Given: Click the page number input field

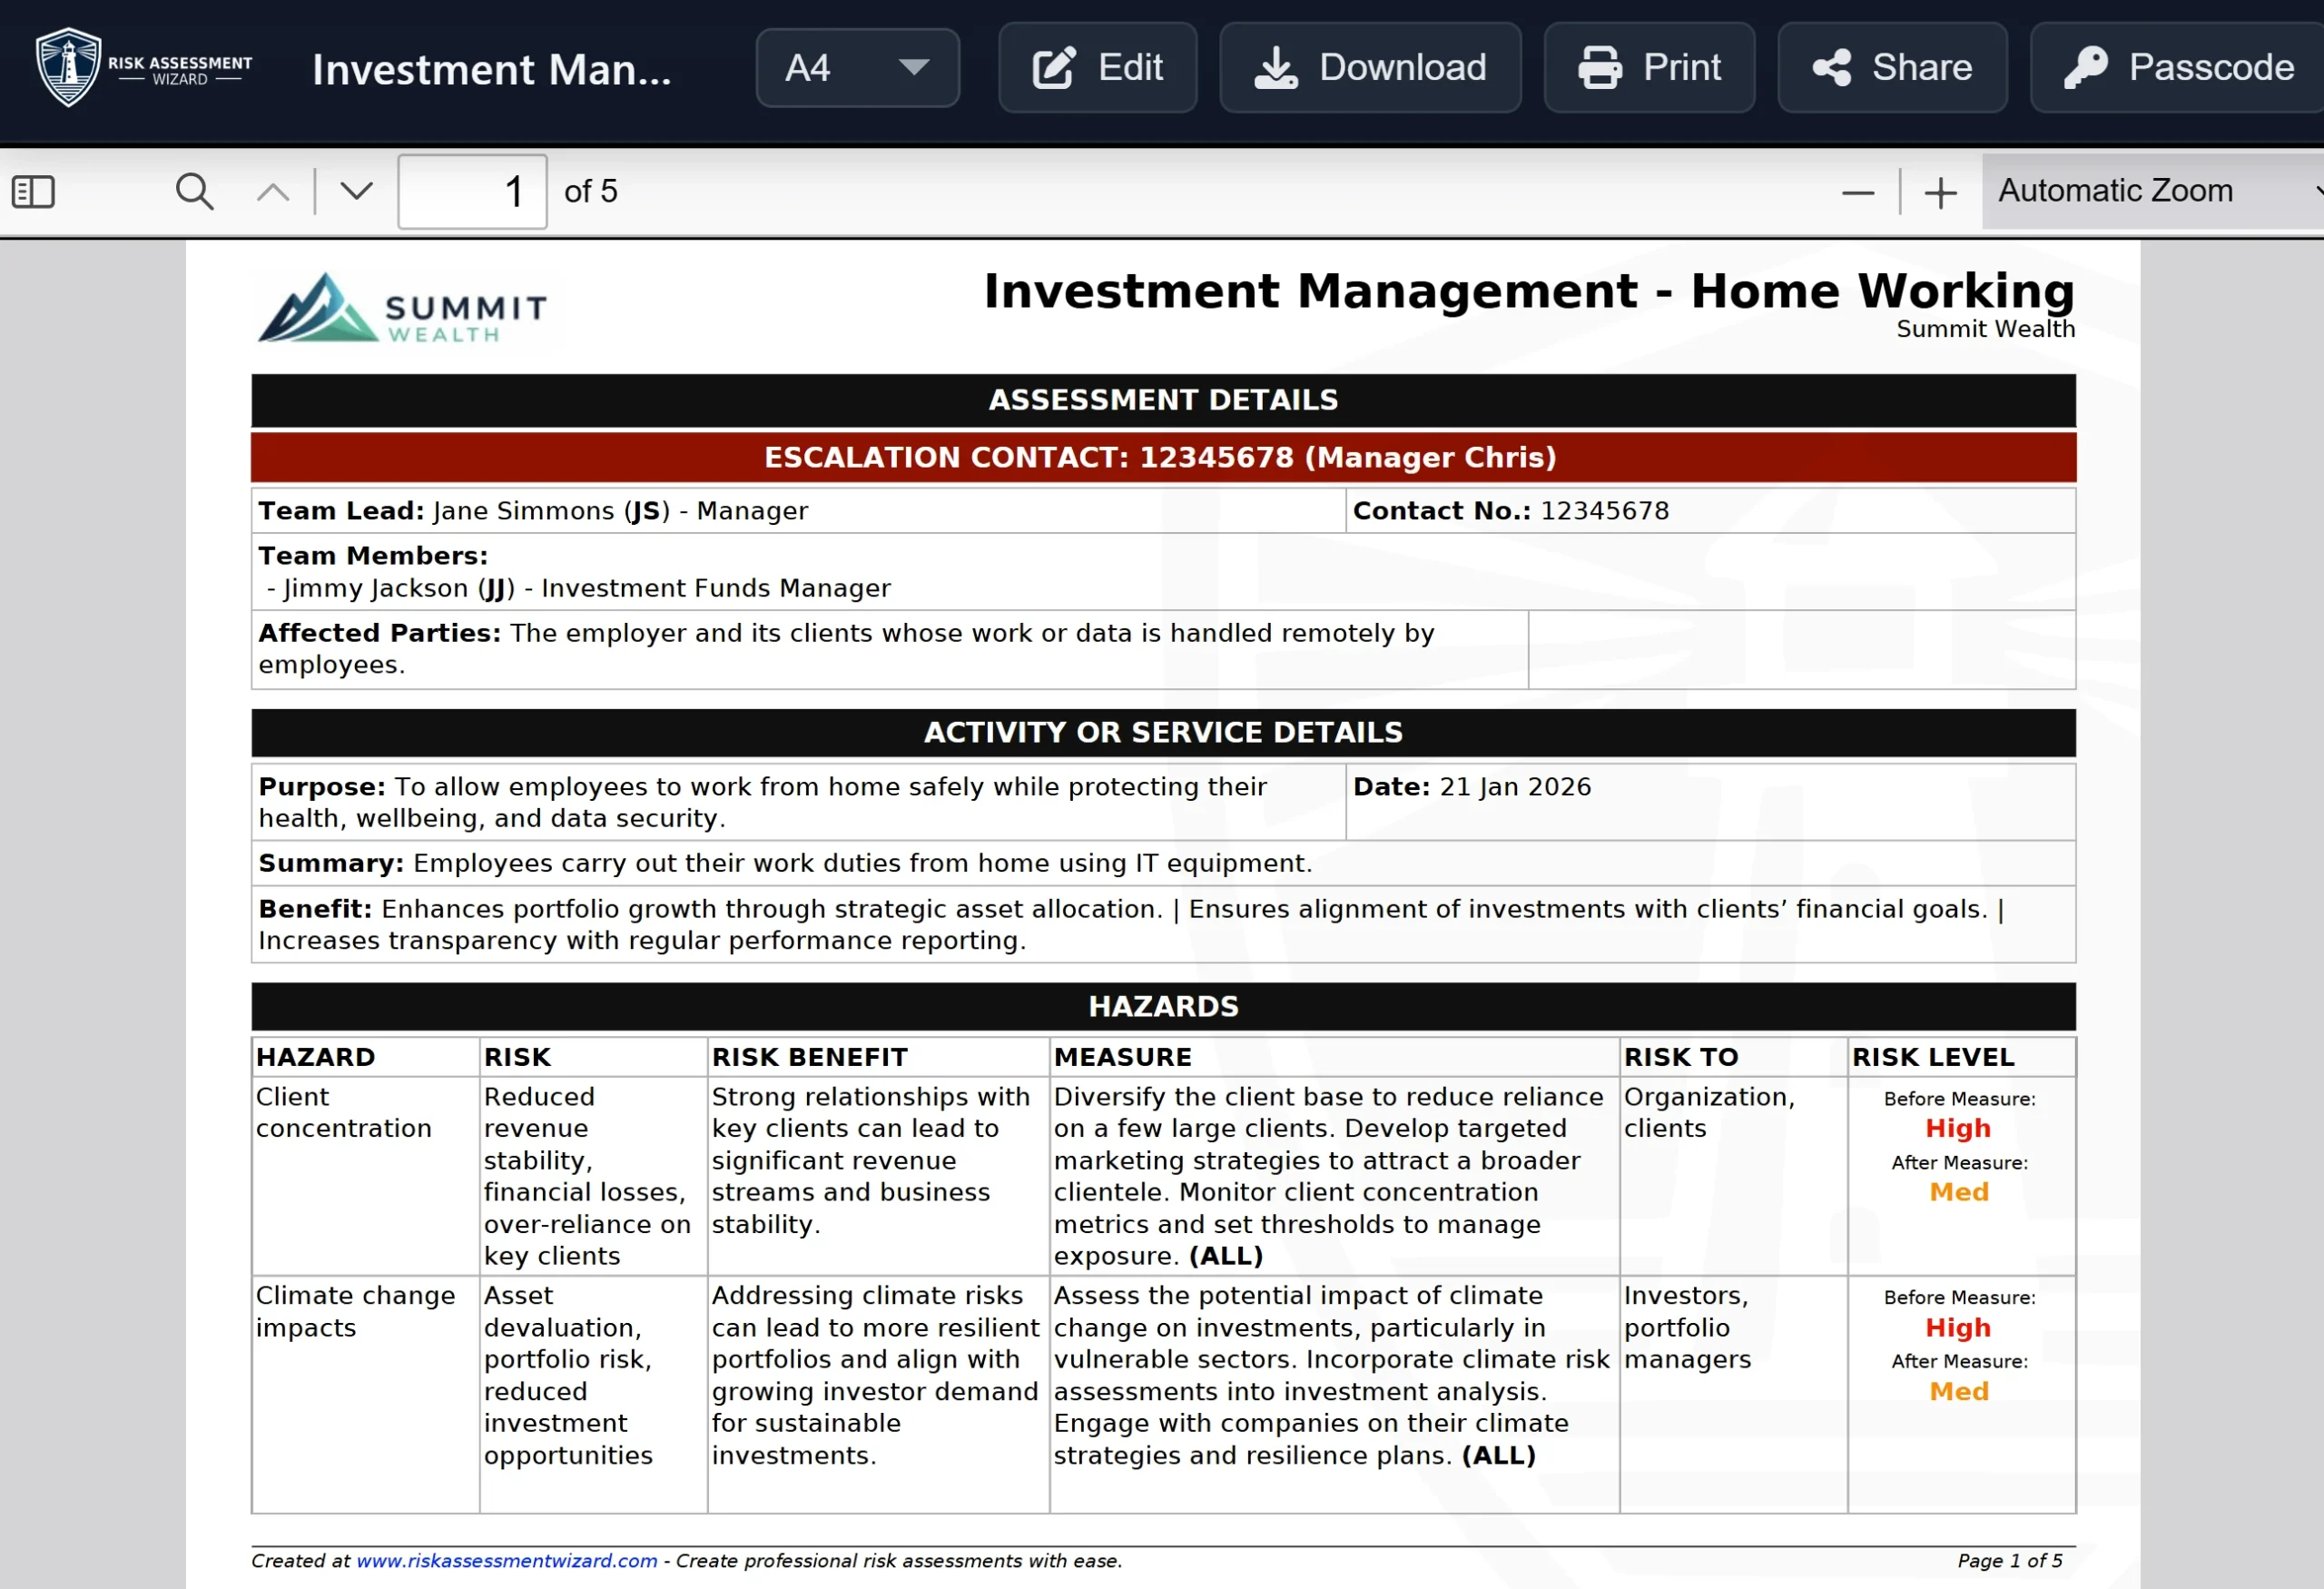Looking at the screenshot, I should [x=472, y=191].
